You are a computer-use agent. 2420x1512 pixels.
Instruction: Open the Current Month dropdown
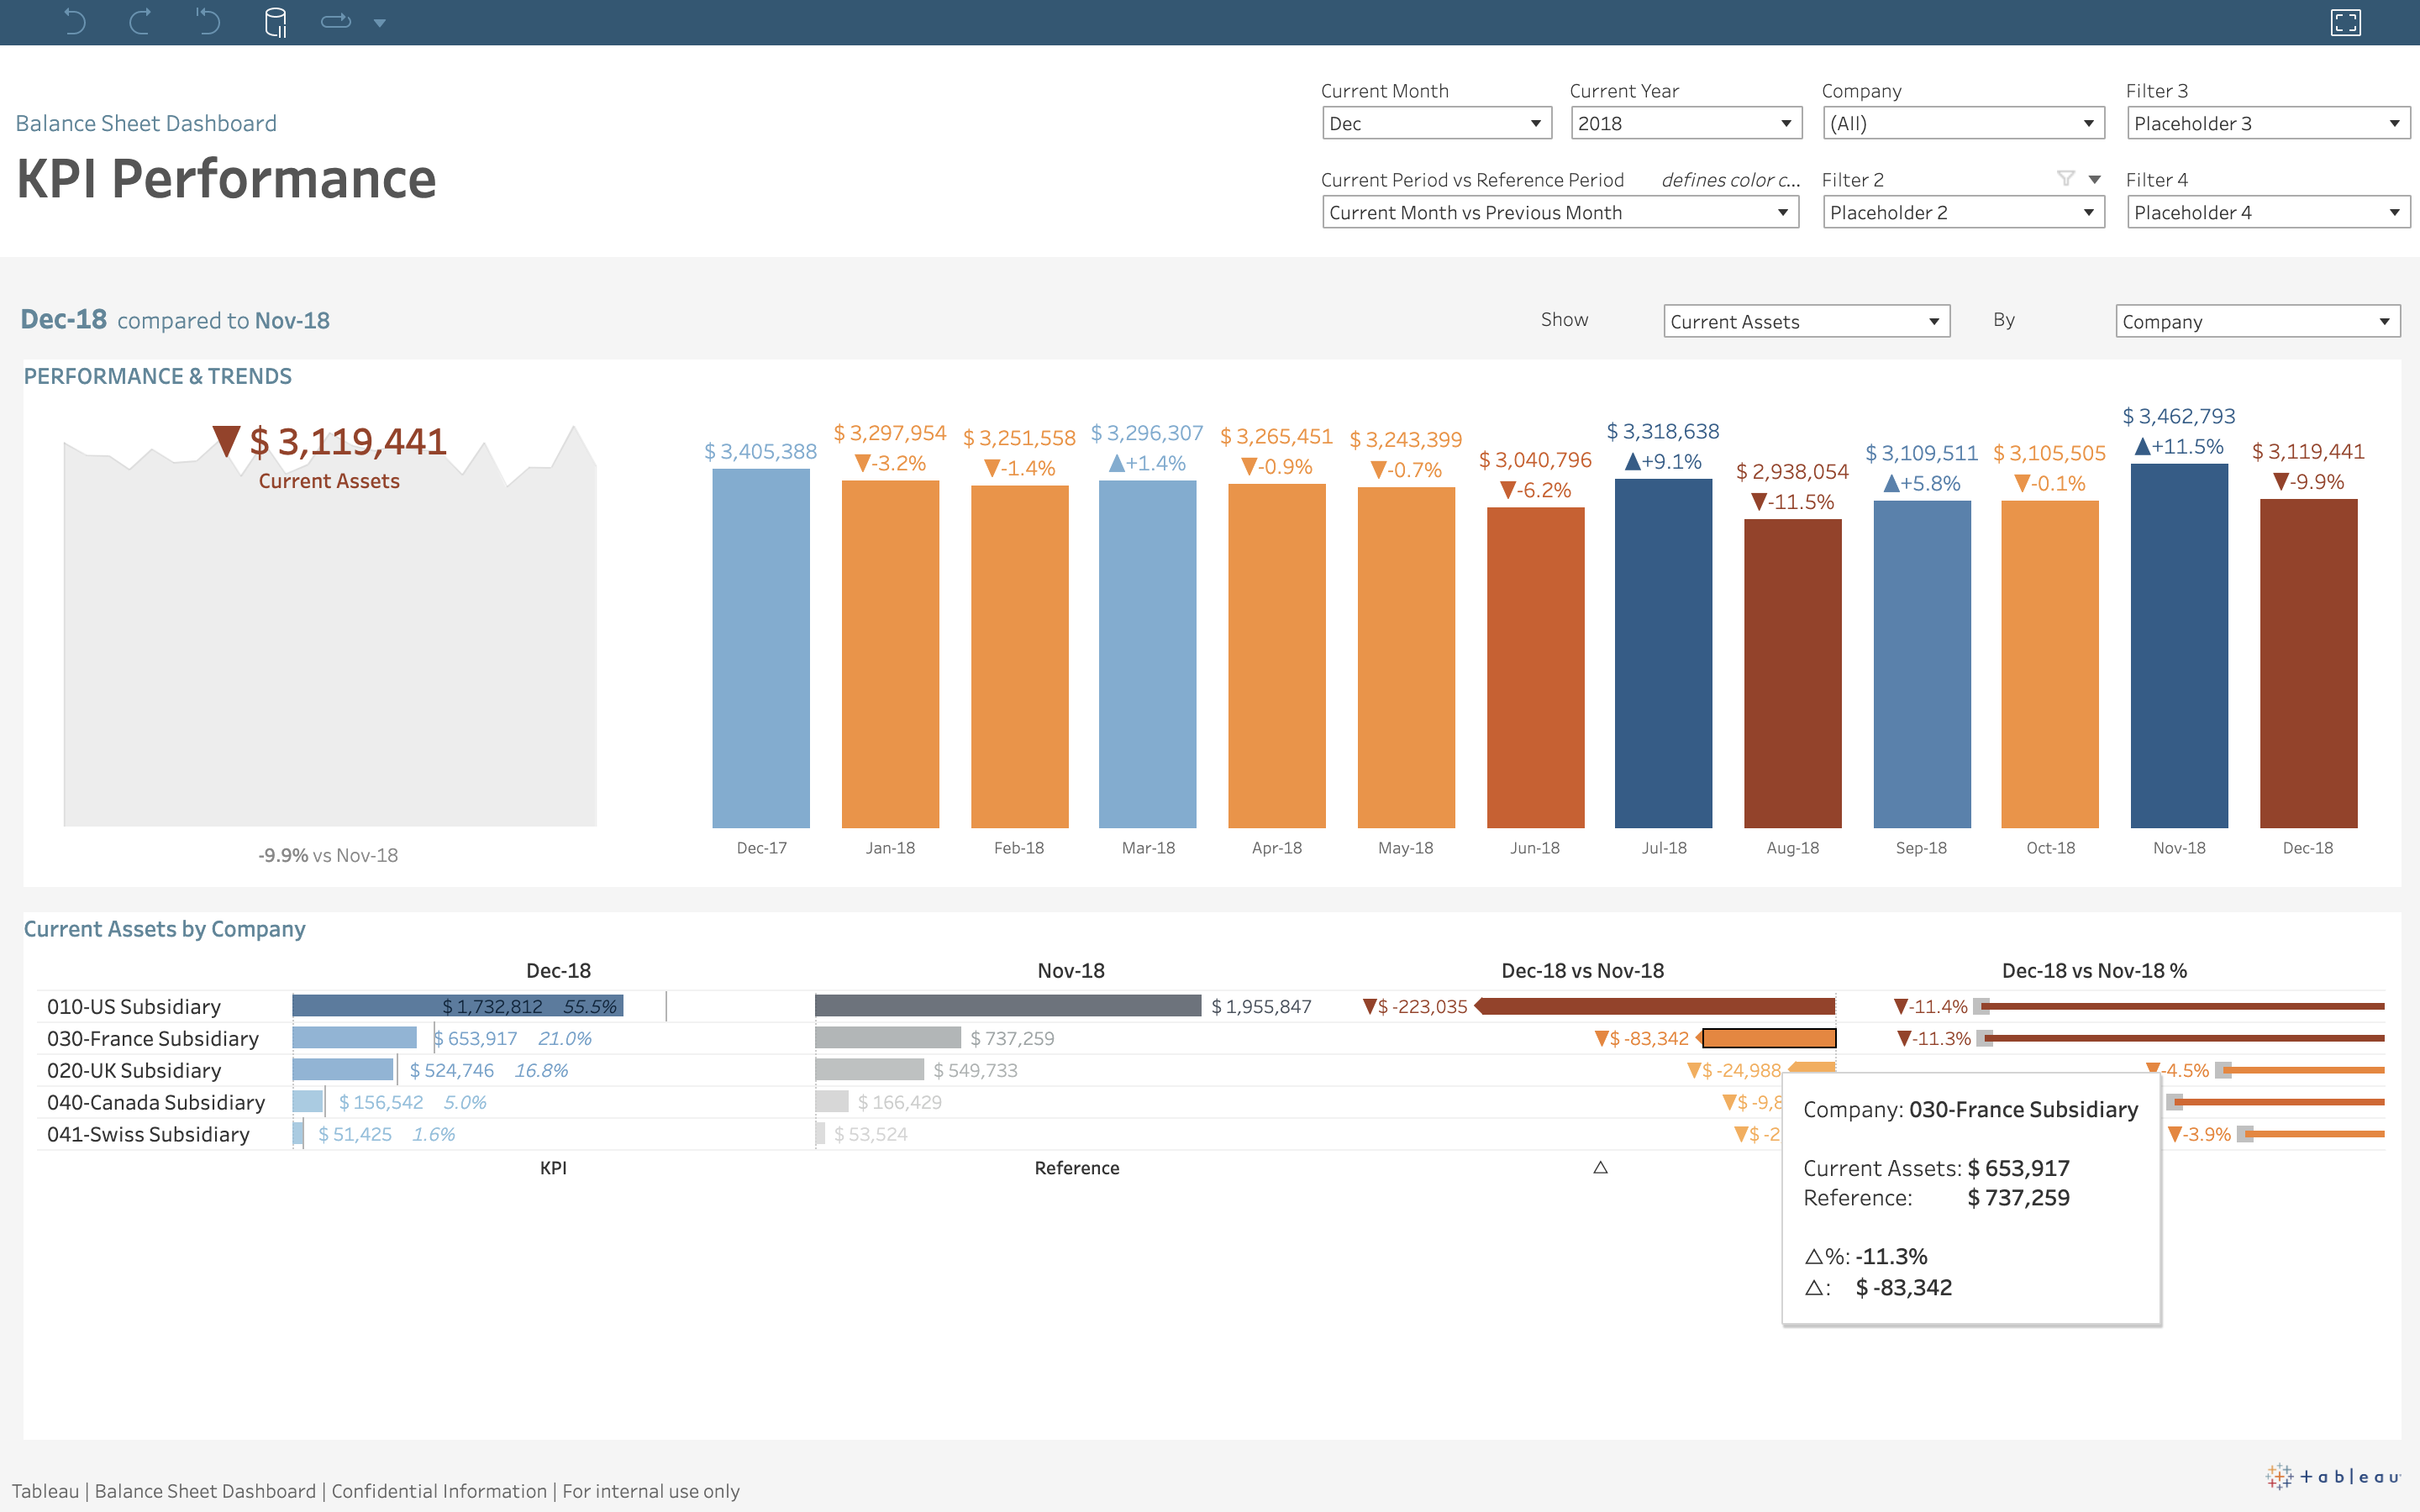[x=1436, y=124]
